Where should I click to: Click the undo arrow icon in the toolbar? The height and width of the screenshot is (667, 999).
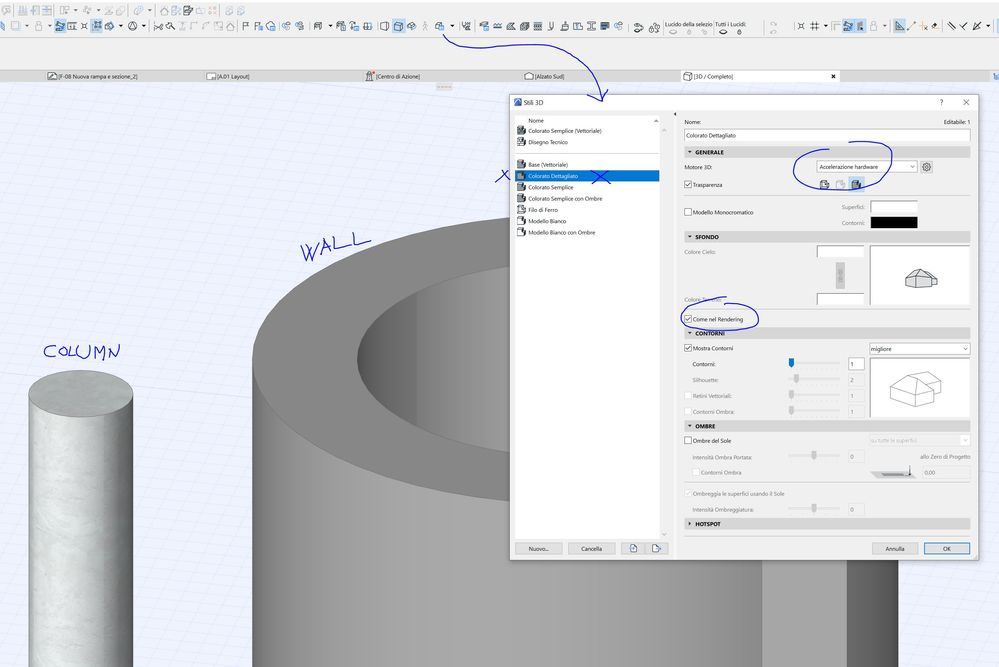[x=772, y=22]
